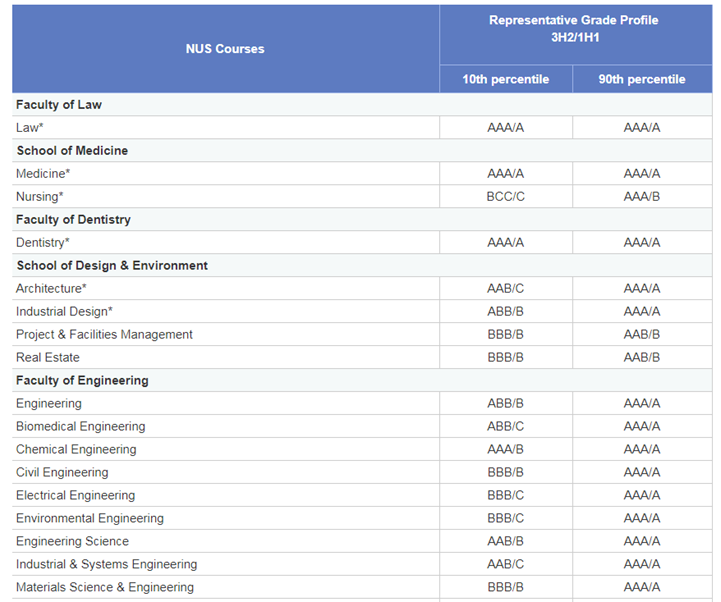721x602 pixels.
Task: Select Civil Engineering 10th percentile BBB/B
Action: (506, 472)
